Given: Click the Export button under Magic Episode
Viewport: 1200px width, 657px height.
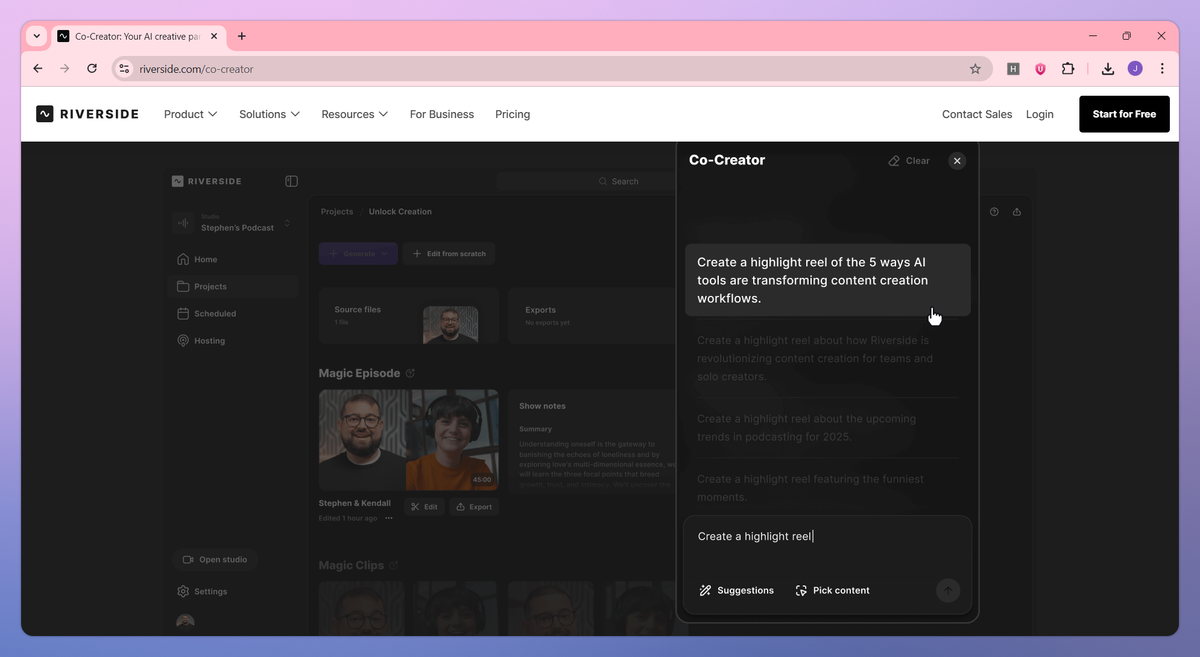Looking at the screenshot, I should [x=474, y=507].
